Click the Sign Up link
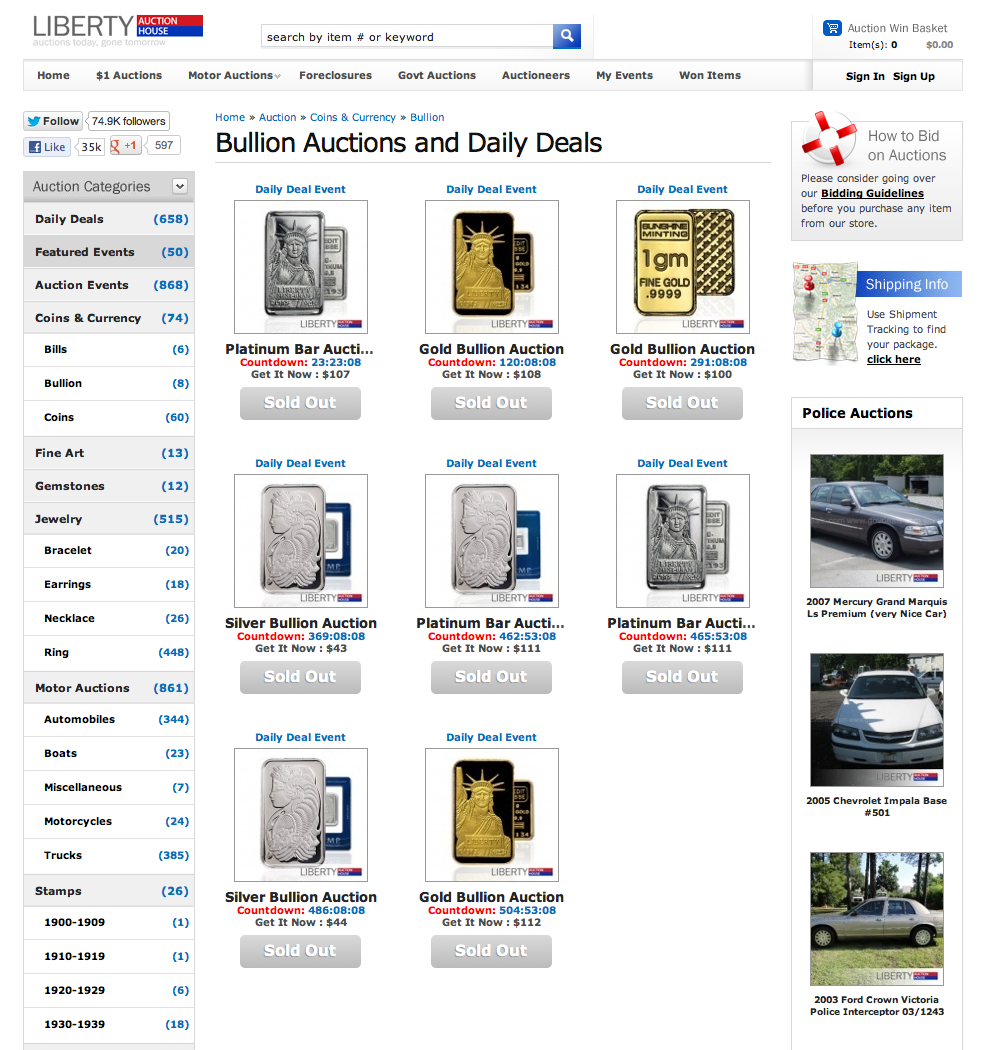Screen dimensions: 986x1050 [x=914, y=76]
